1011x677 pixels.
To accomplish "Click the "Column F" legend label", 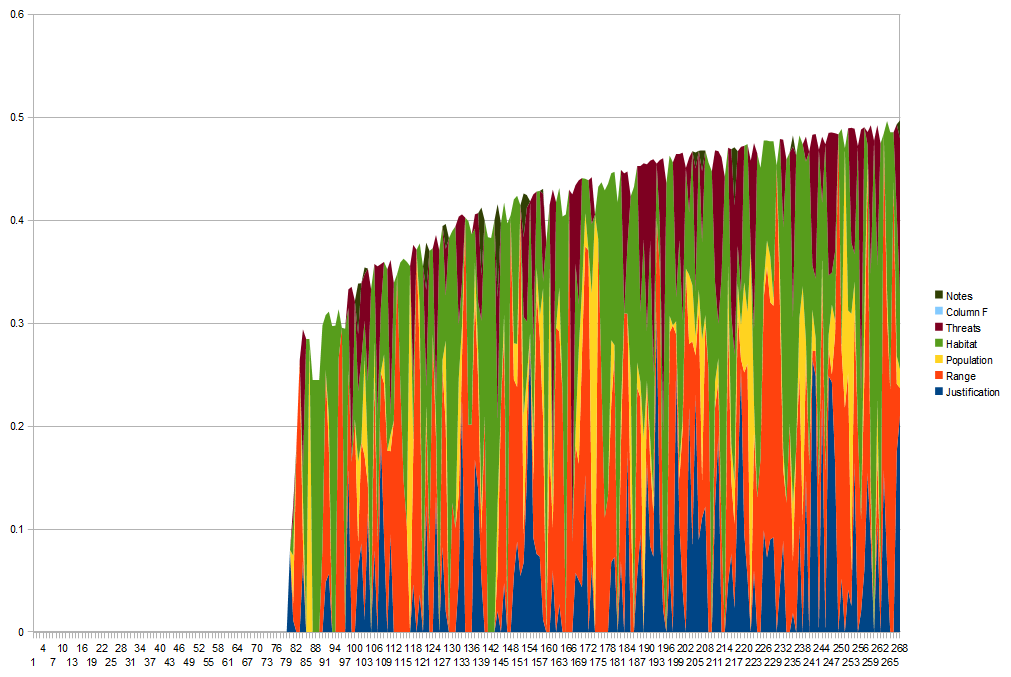I will point(967,312).
